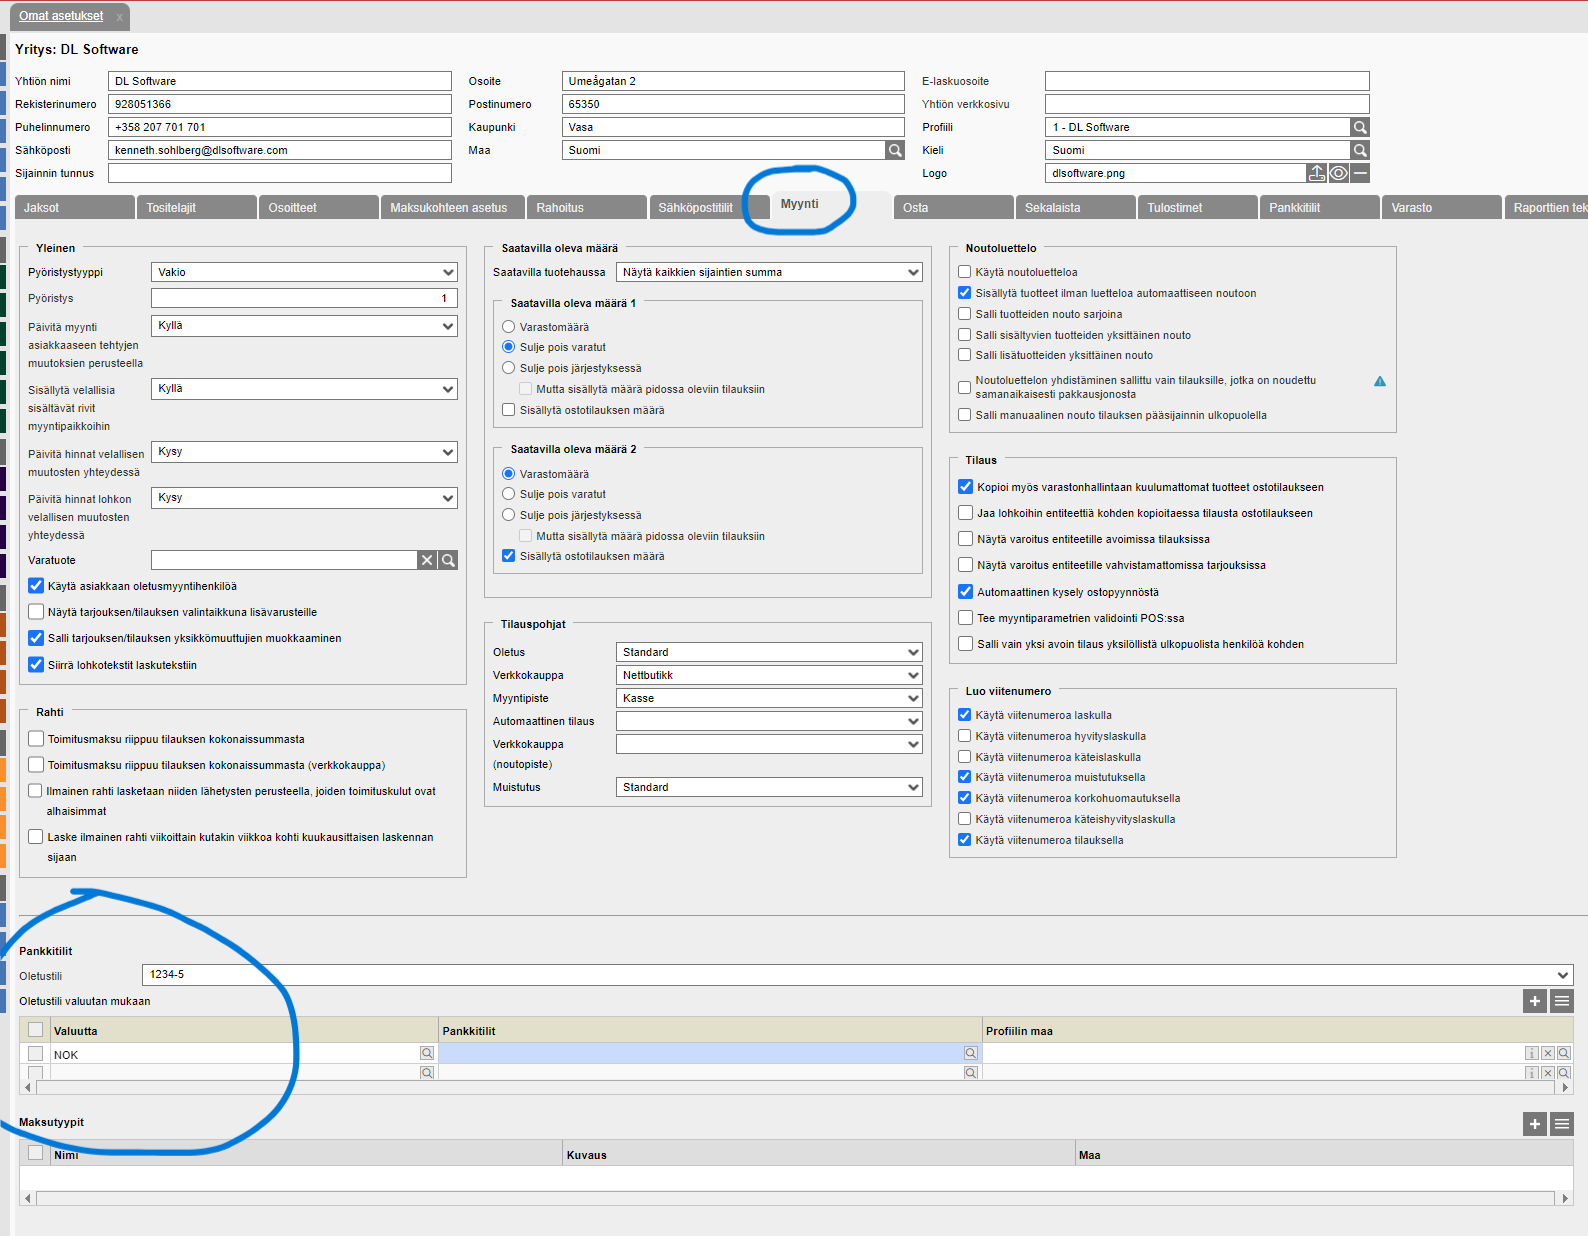This screenshot has height=1236, width=1588.
Task: Search for a Varatuote product
Action: (448, 560)
